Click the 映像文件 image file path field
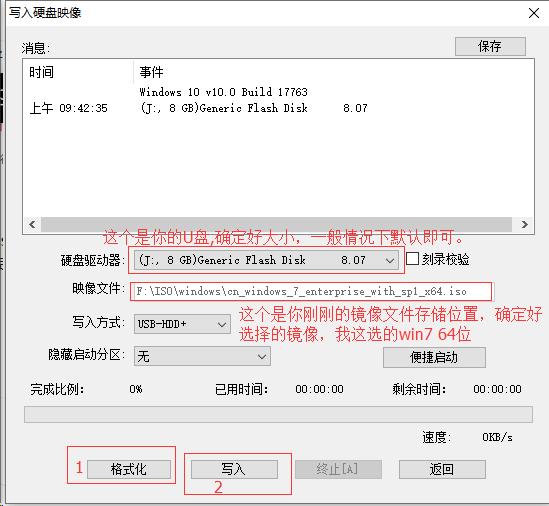 [x=311, y=291]
